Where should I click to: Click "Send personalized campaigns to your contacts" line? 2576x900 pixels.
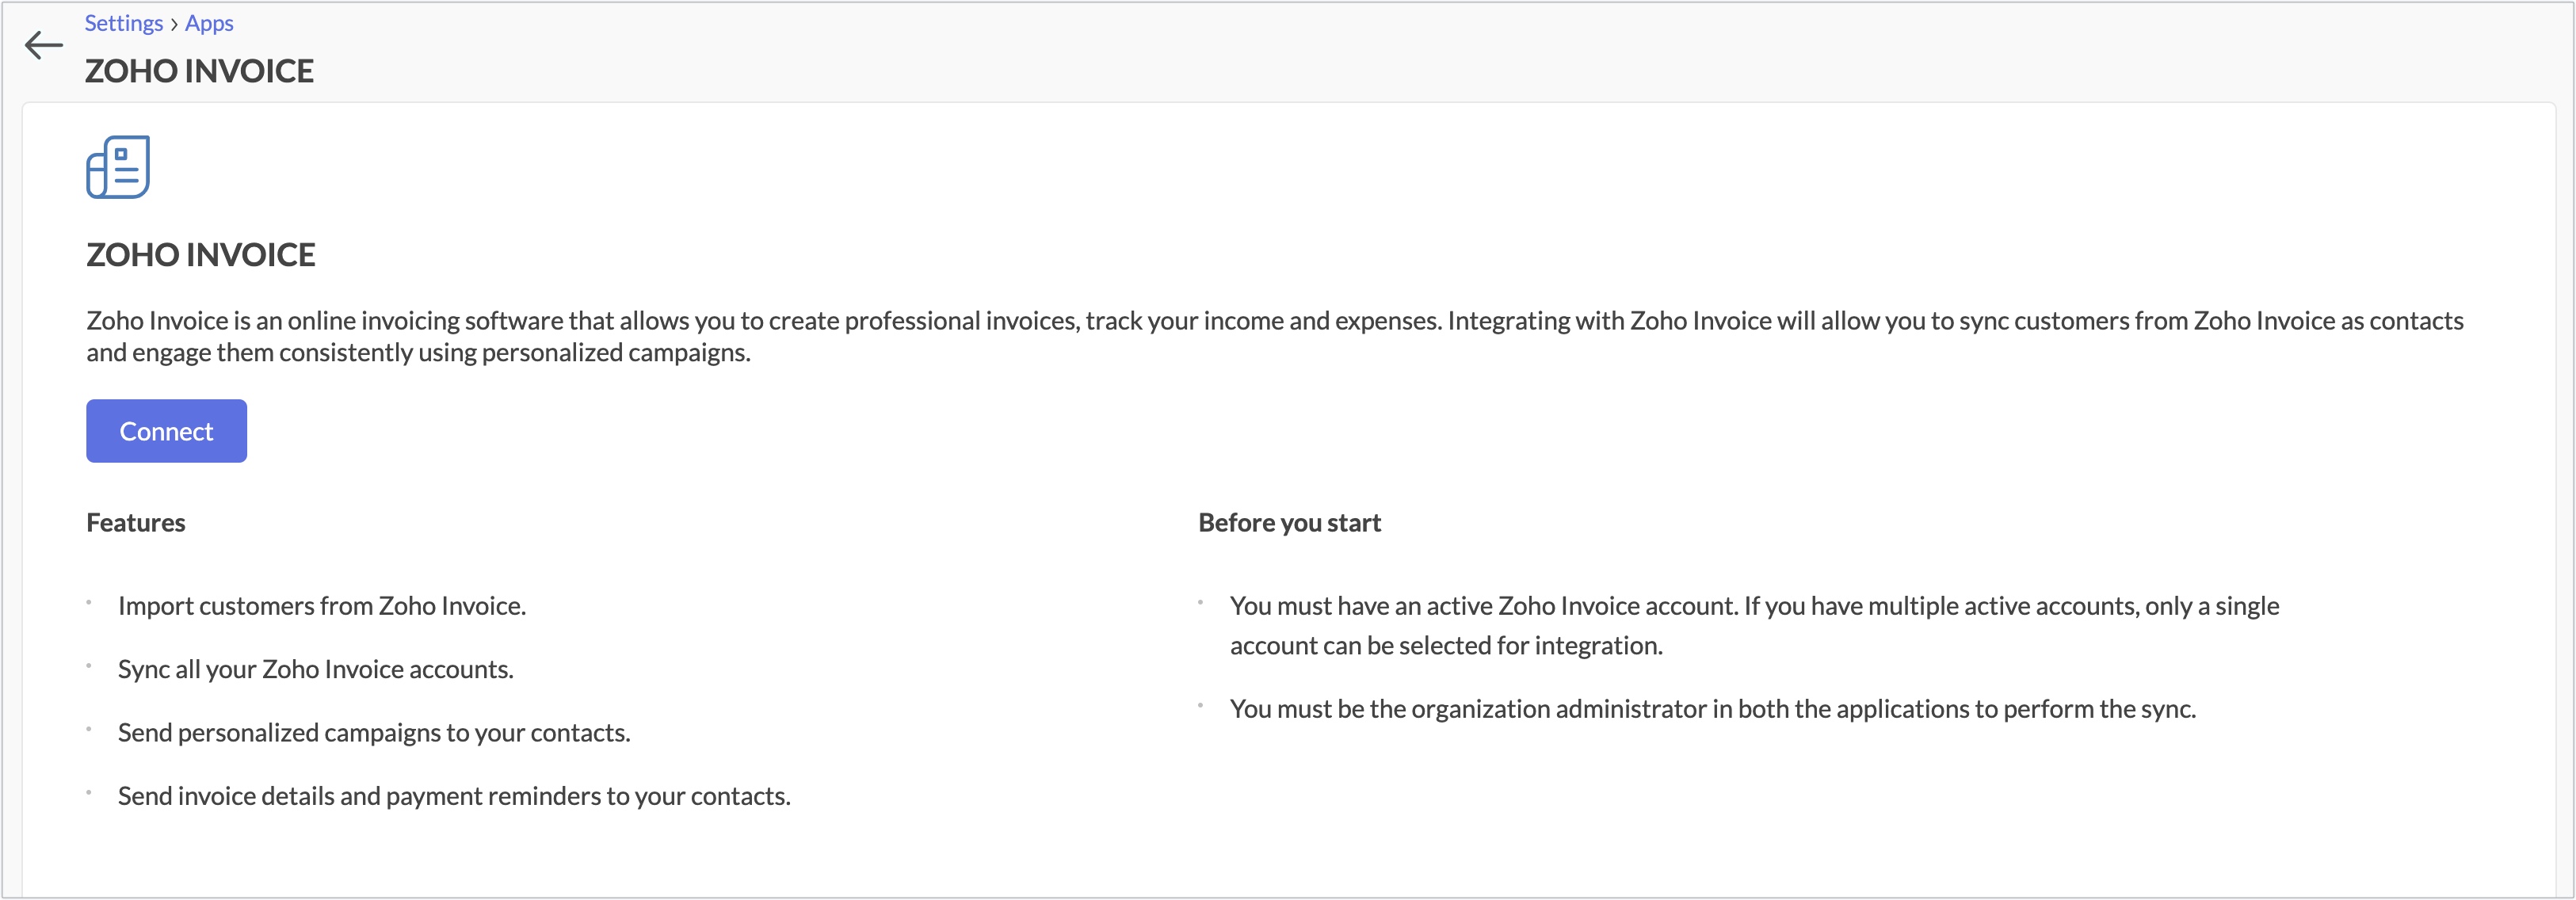tap(374, 733)
